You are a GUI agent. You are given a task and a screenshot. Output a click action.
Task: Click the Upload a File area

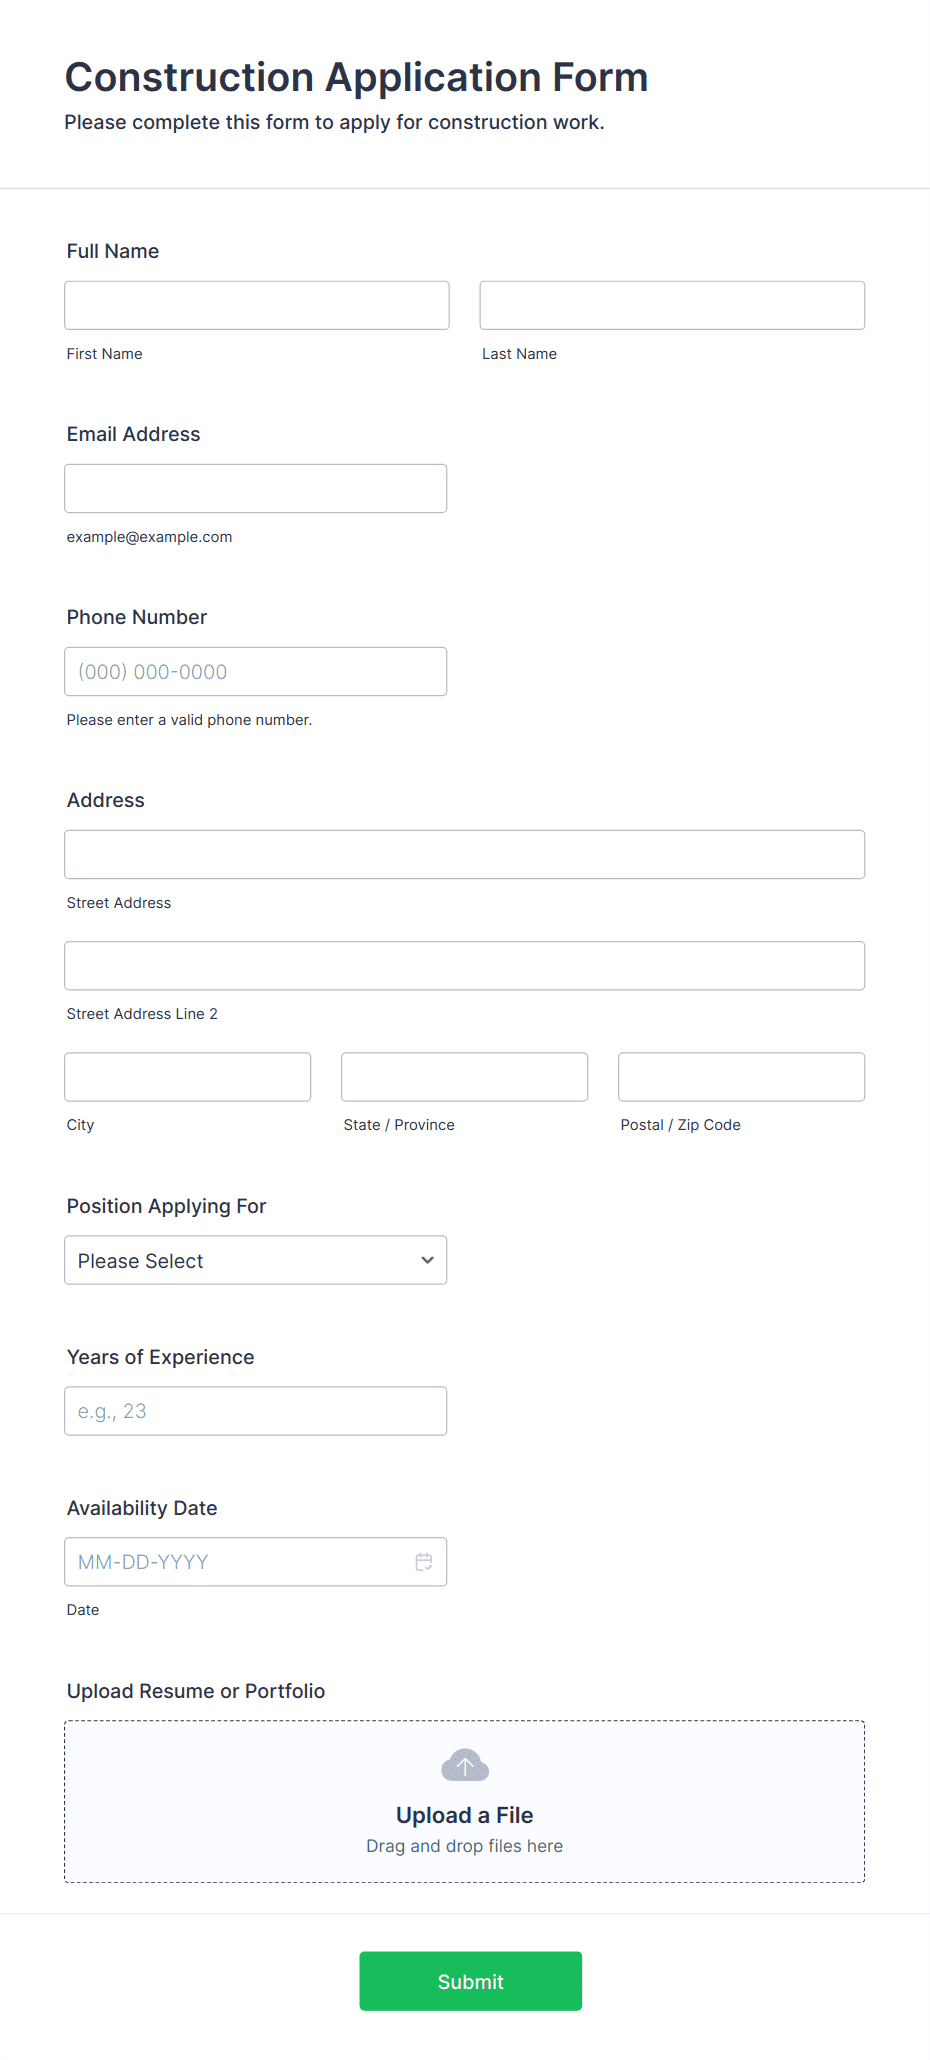[x=464, y=1814]
